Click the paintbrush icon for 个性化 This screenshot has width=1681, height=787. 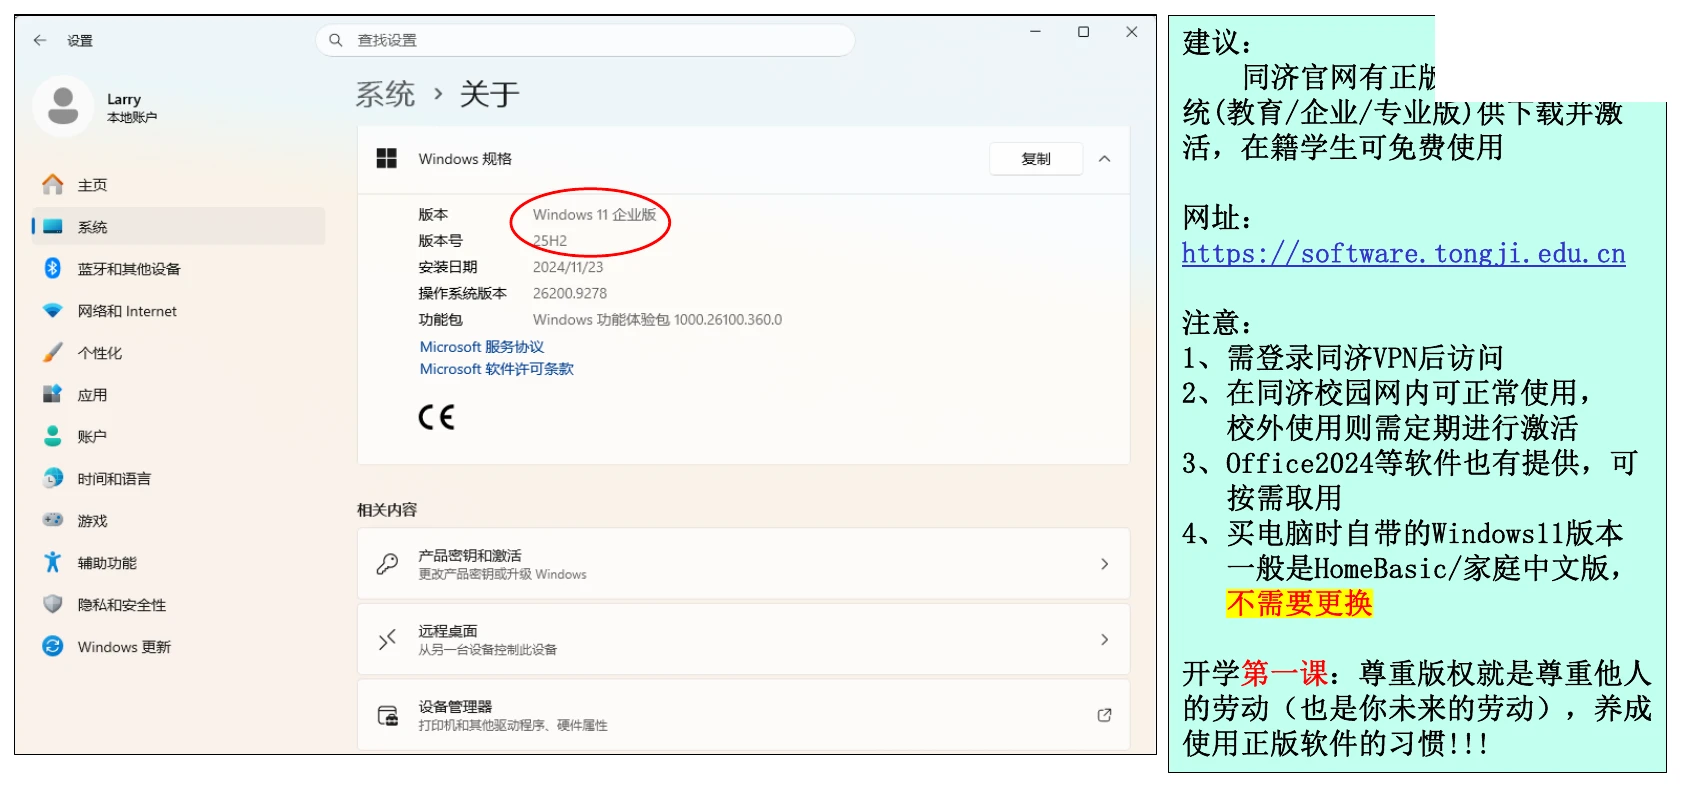coord(53,353)
